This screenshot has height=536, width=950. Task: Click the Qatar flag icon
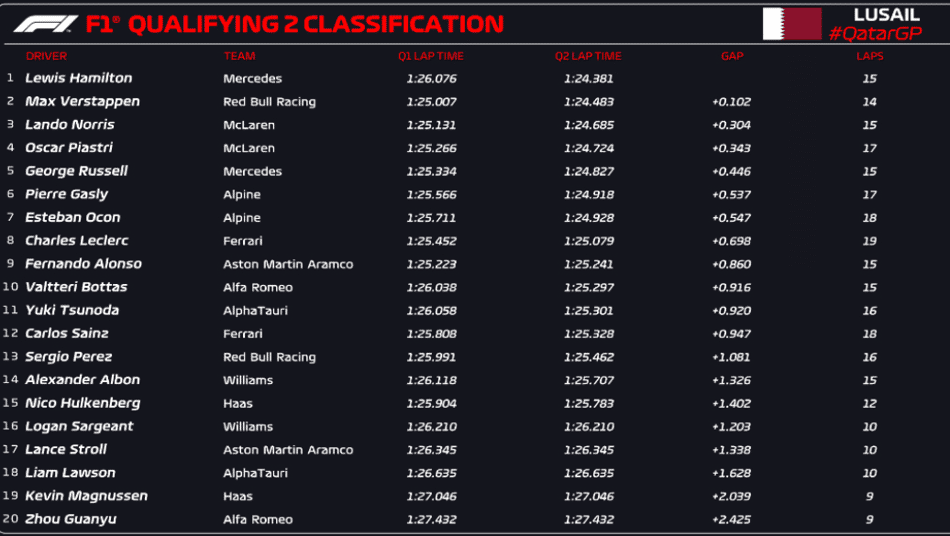click(x=792, y=24)
